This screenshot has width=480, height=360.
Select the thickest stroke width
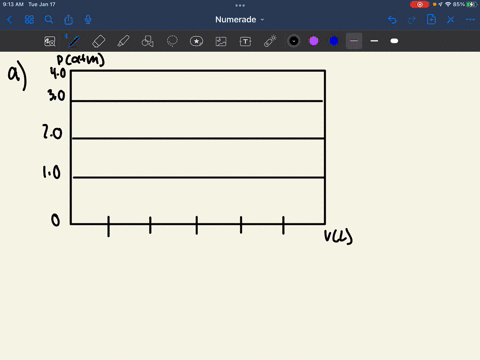point(394,41)
